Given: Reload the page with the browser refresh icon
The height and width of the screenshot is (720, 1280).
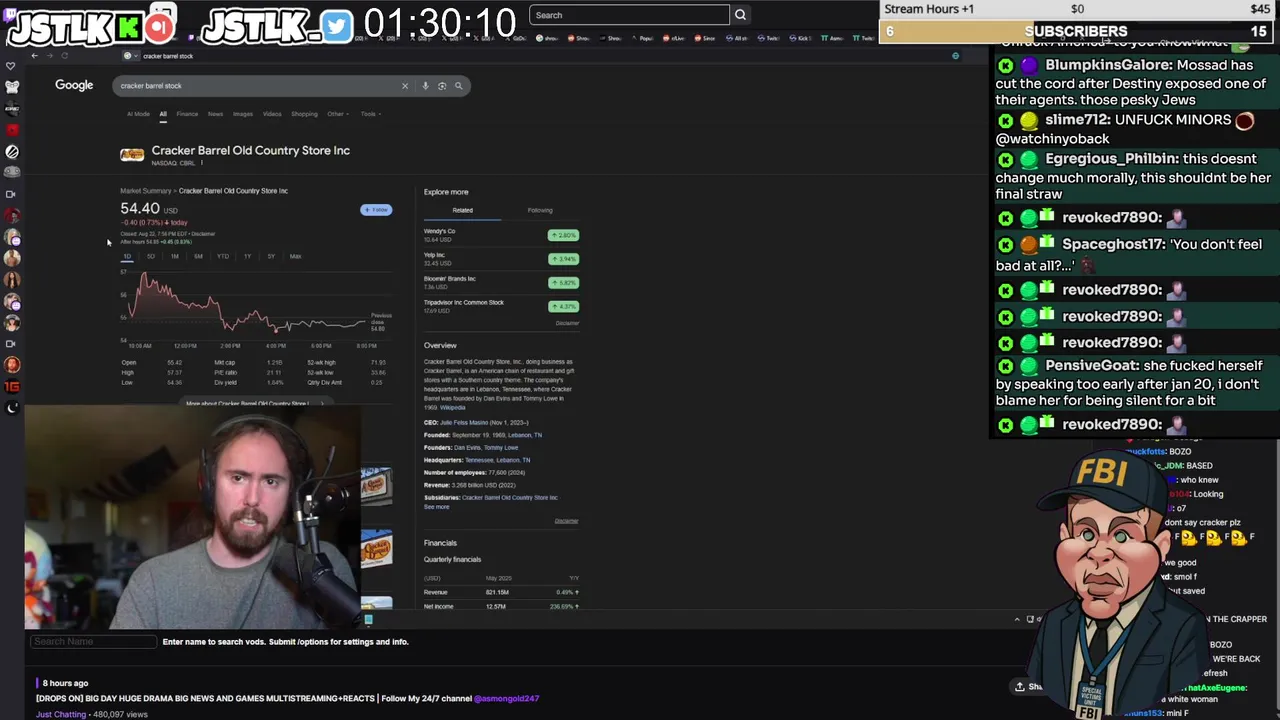Looking at the screenshot, I should tap(65, 56).
